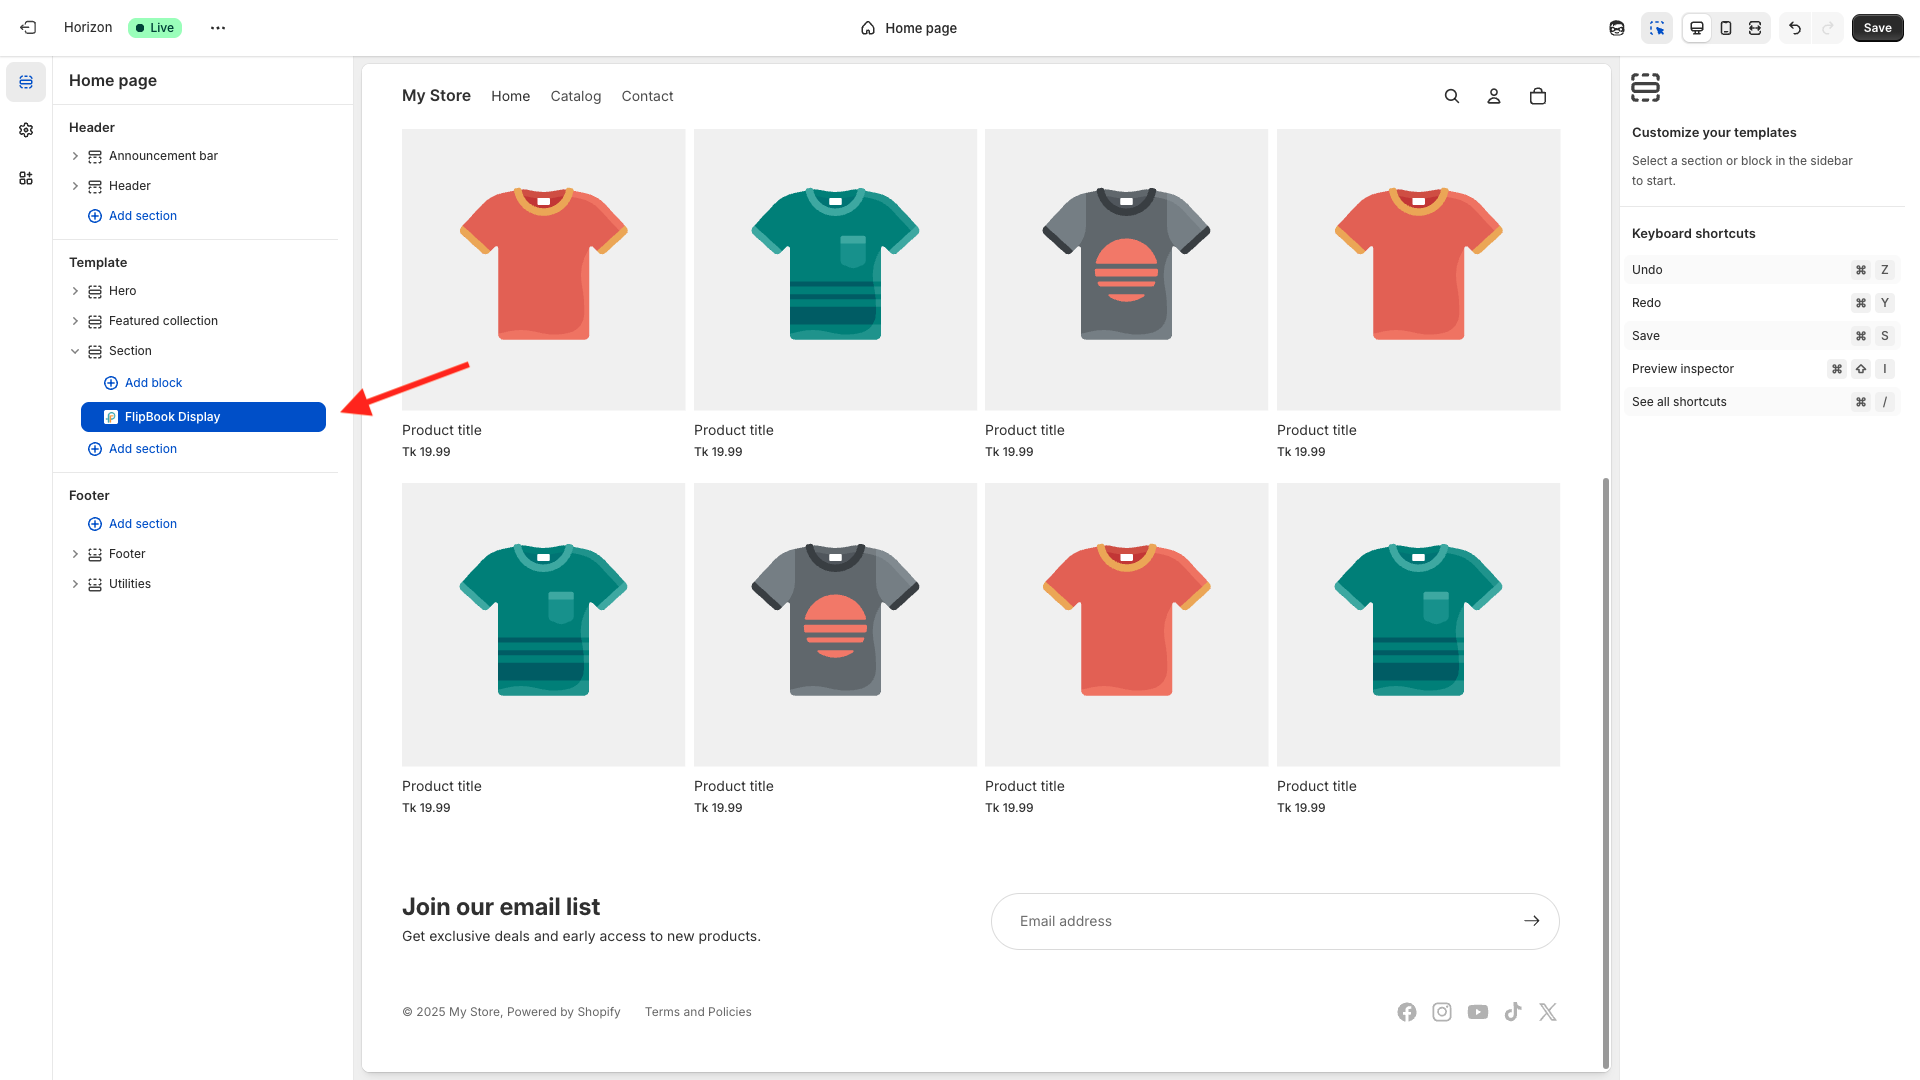Click the Email address input field
This screenshot has height=1080, width=1920.
click(x=1260, y=921)
